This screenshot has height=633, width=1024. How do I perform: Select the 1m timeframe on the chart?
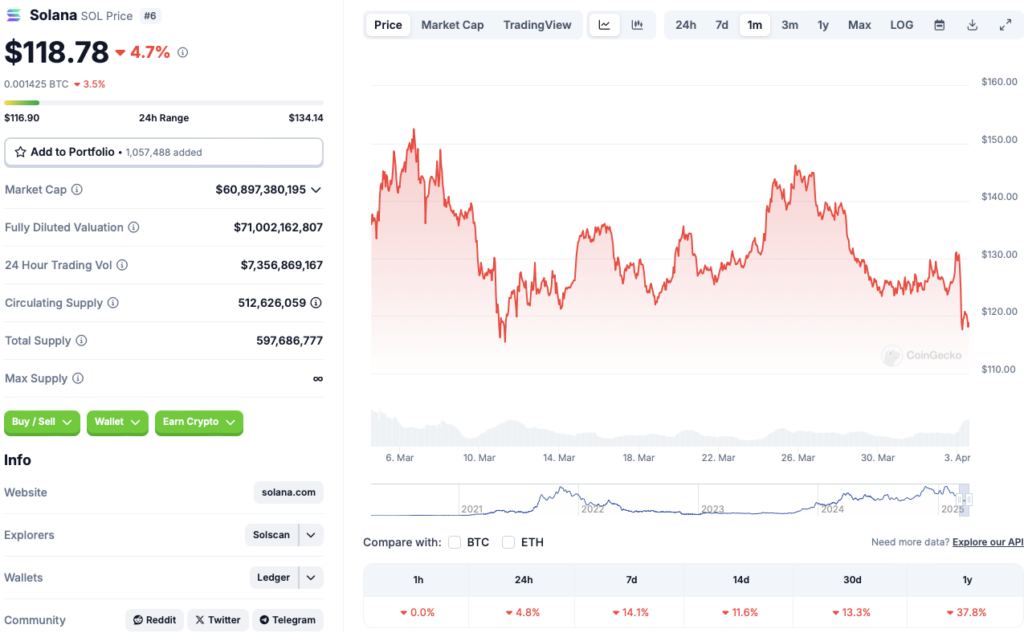point(755,24)
